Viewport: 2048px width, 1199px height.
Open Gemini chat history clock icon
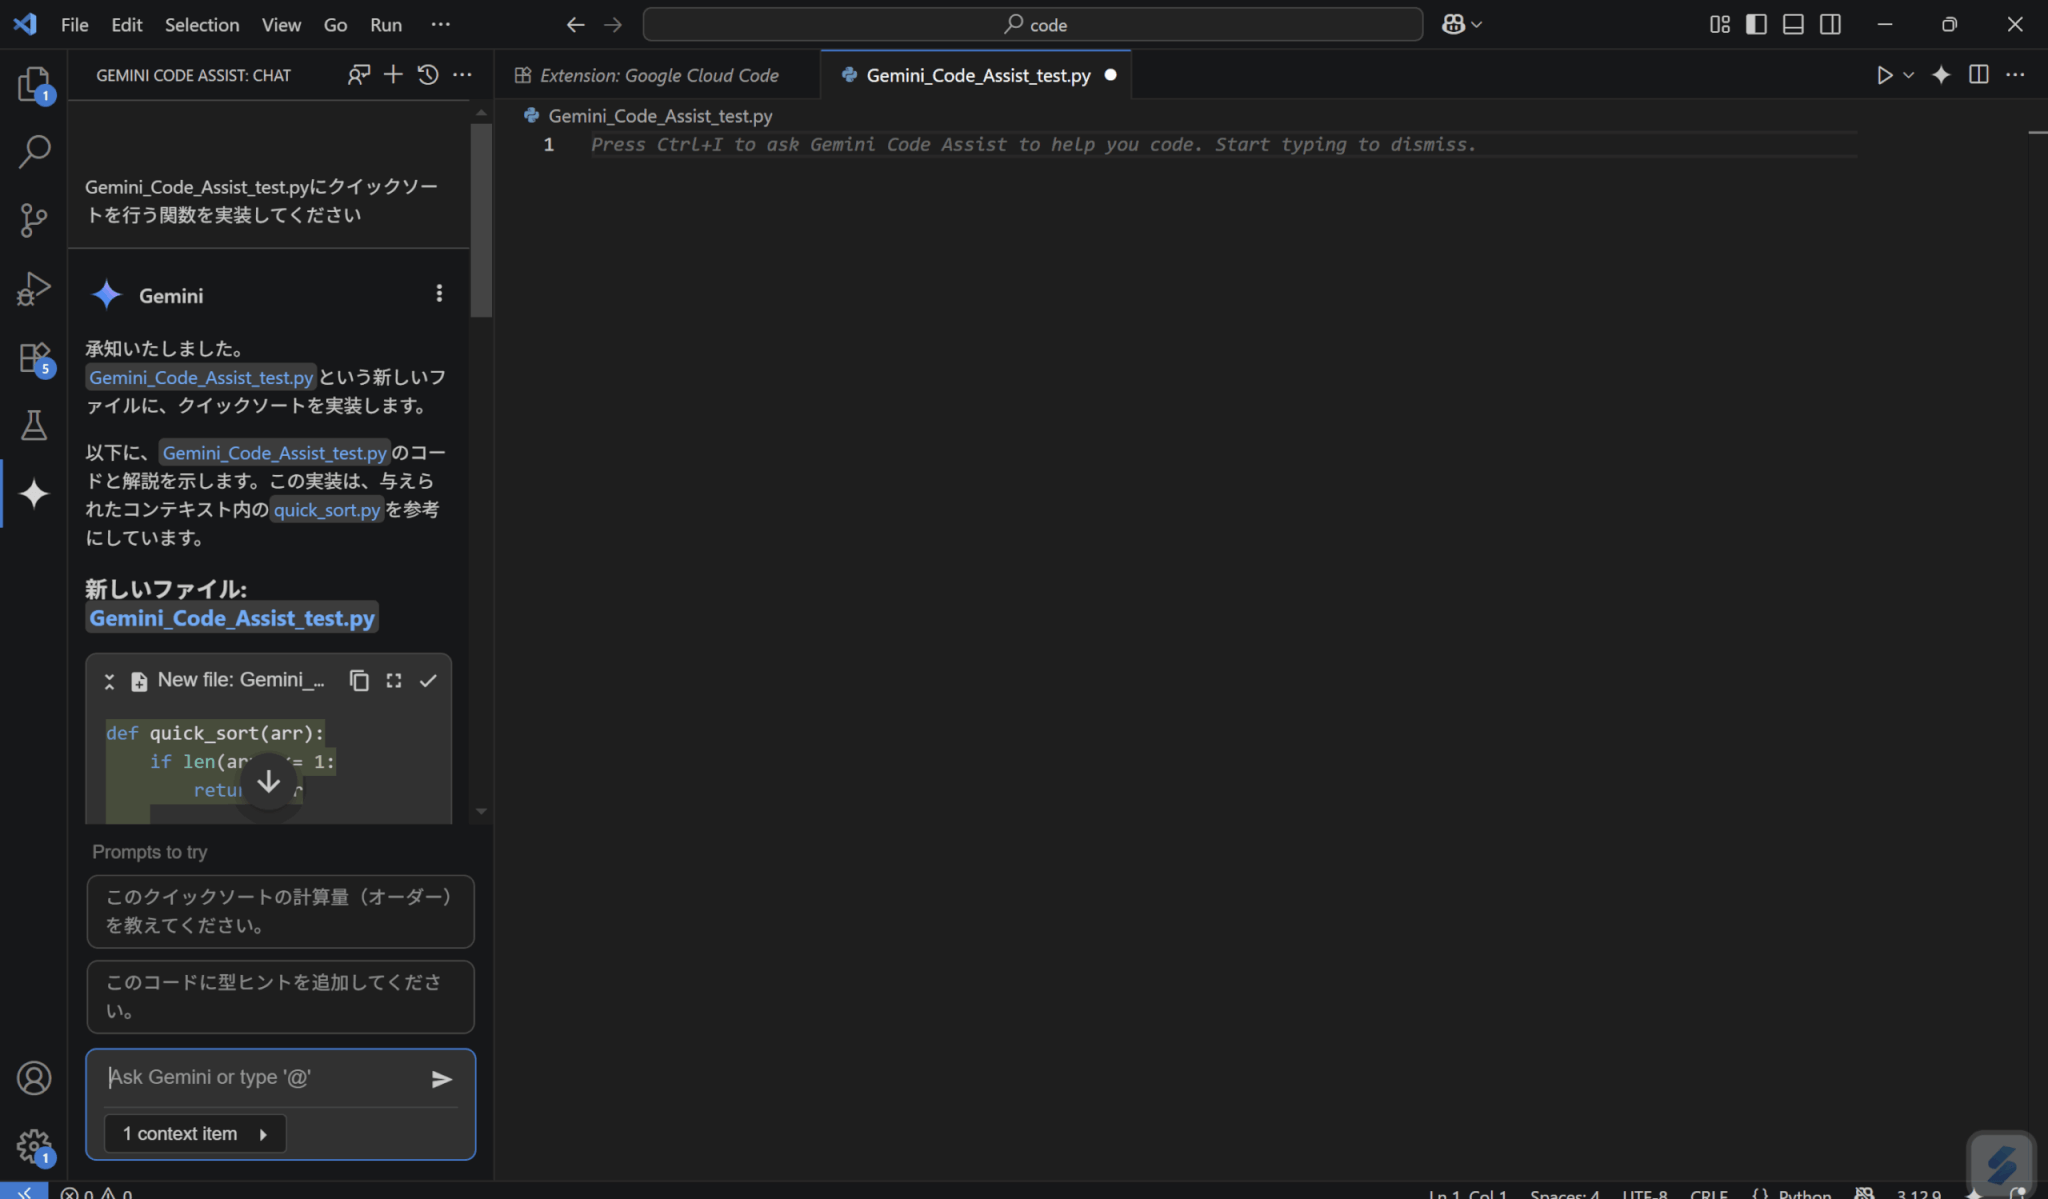[428, 75]
